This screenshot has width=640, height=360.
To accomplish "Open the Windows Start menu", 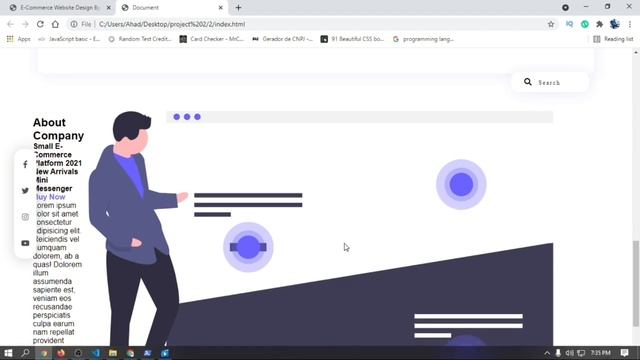I will coord(8,353).
